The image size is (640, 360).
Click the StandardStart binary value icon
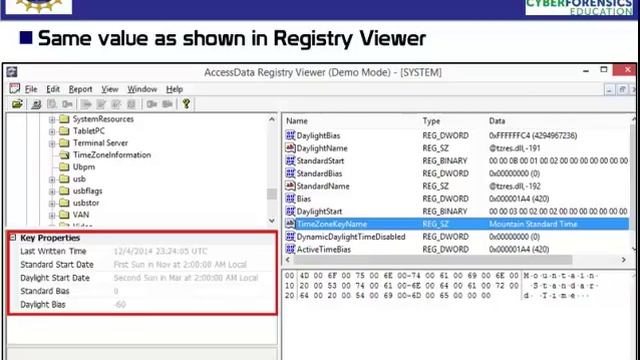click(290, 160)
